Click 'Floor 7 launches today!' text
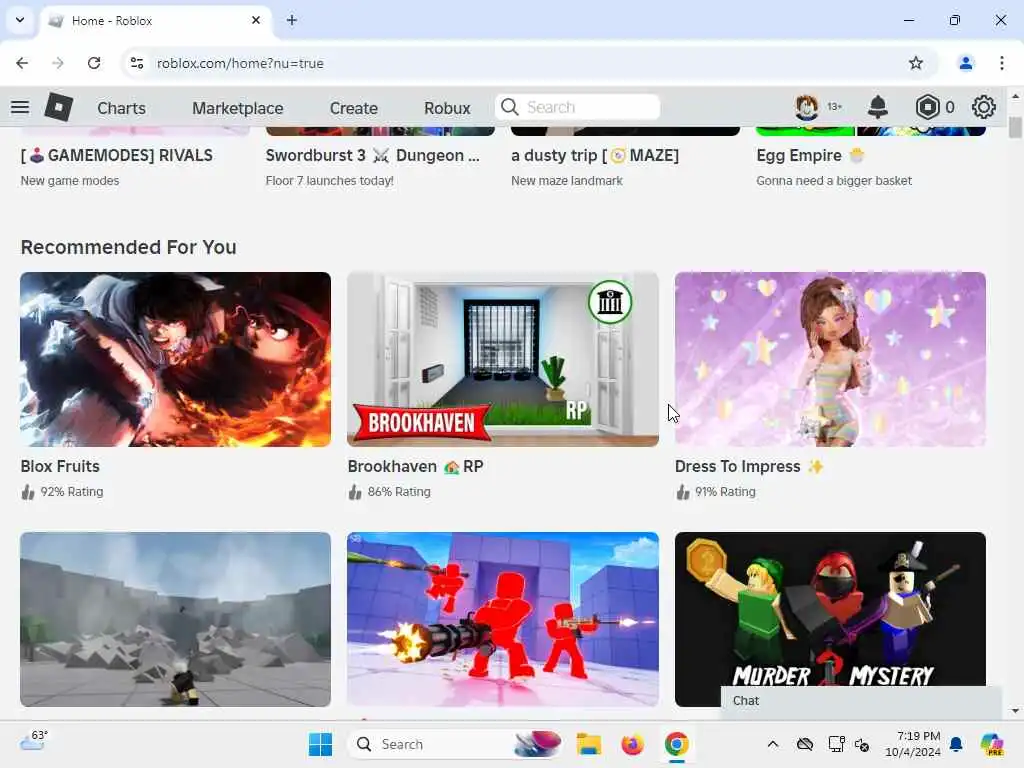 pos(330,181)
